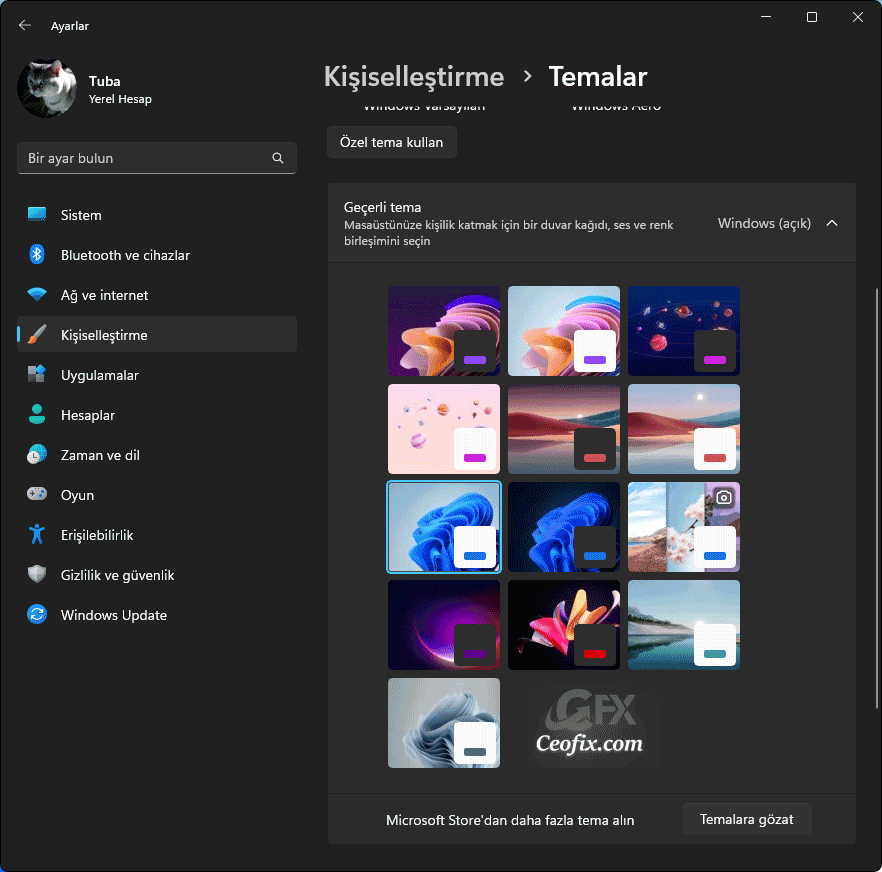Navigate to Kişiselleştirme breadcrumb
882x872 pixels.
tap(414, 77)
